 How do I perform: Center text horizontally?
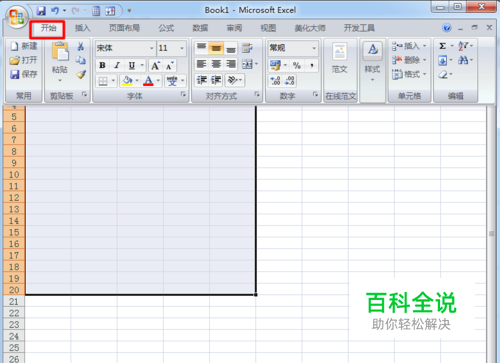[x=216, y=64]
